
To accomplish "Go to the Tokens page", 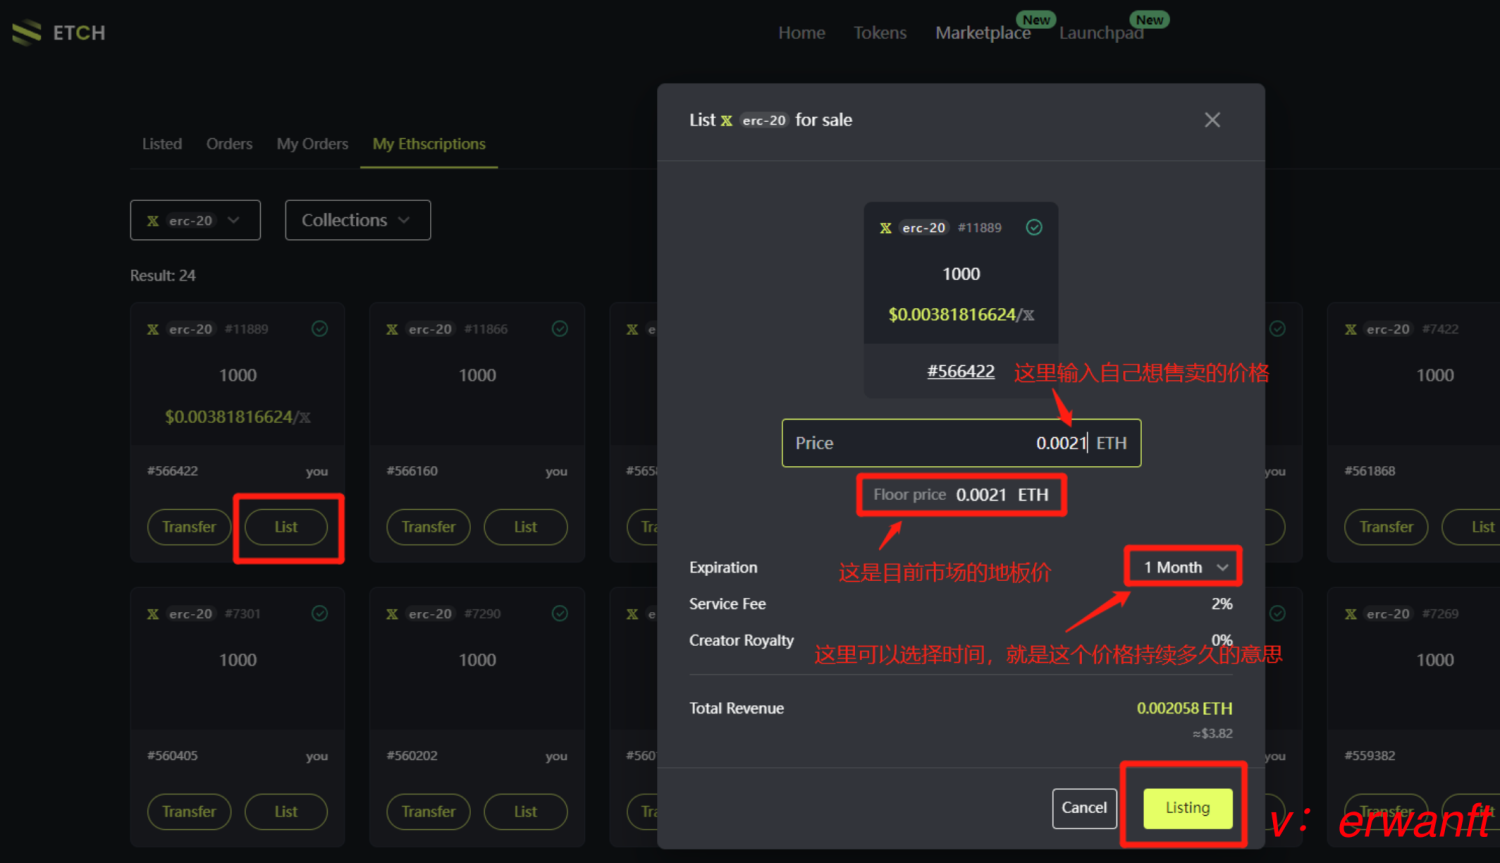I will 880,33.
